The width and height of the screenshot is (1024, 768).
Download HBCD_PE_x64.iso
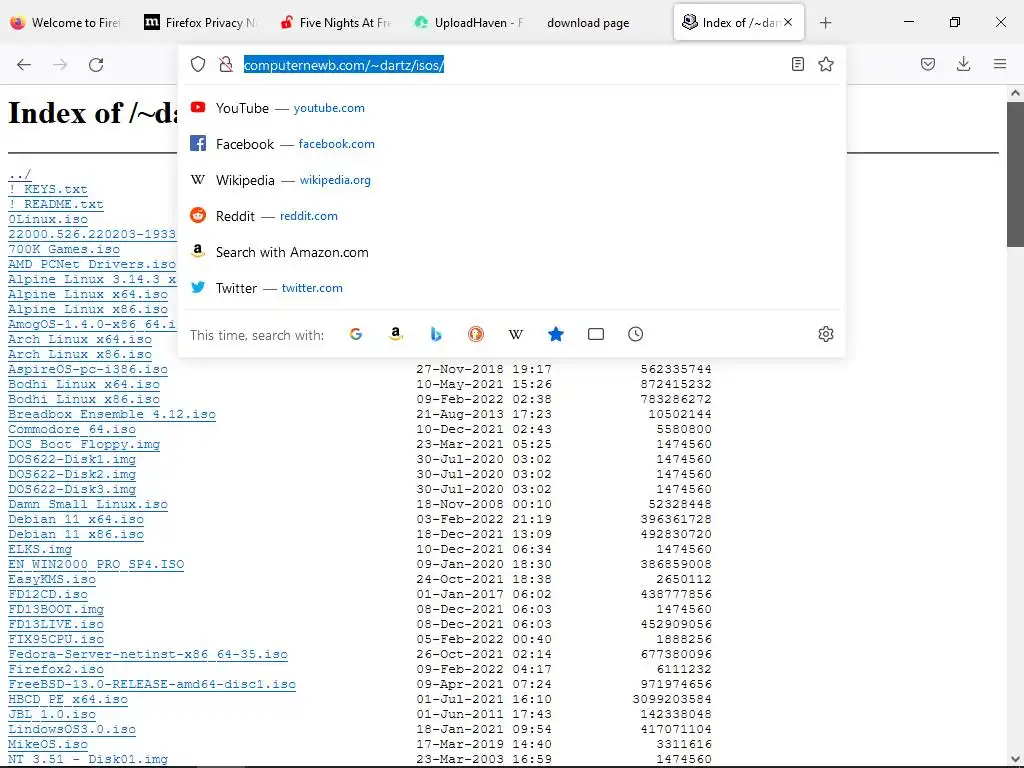(68, 700)
